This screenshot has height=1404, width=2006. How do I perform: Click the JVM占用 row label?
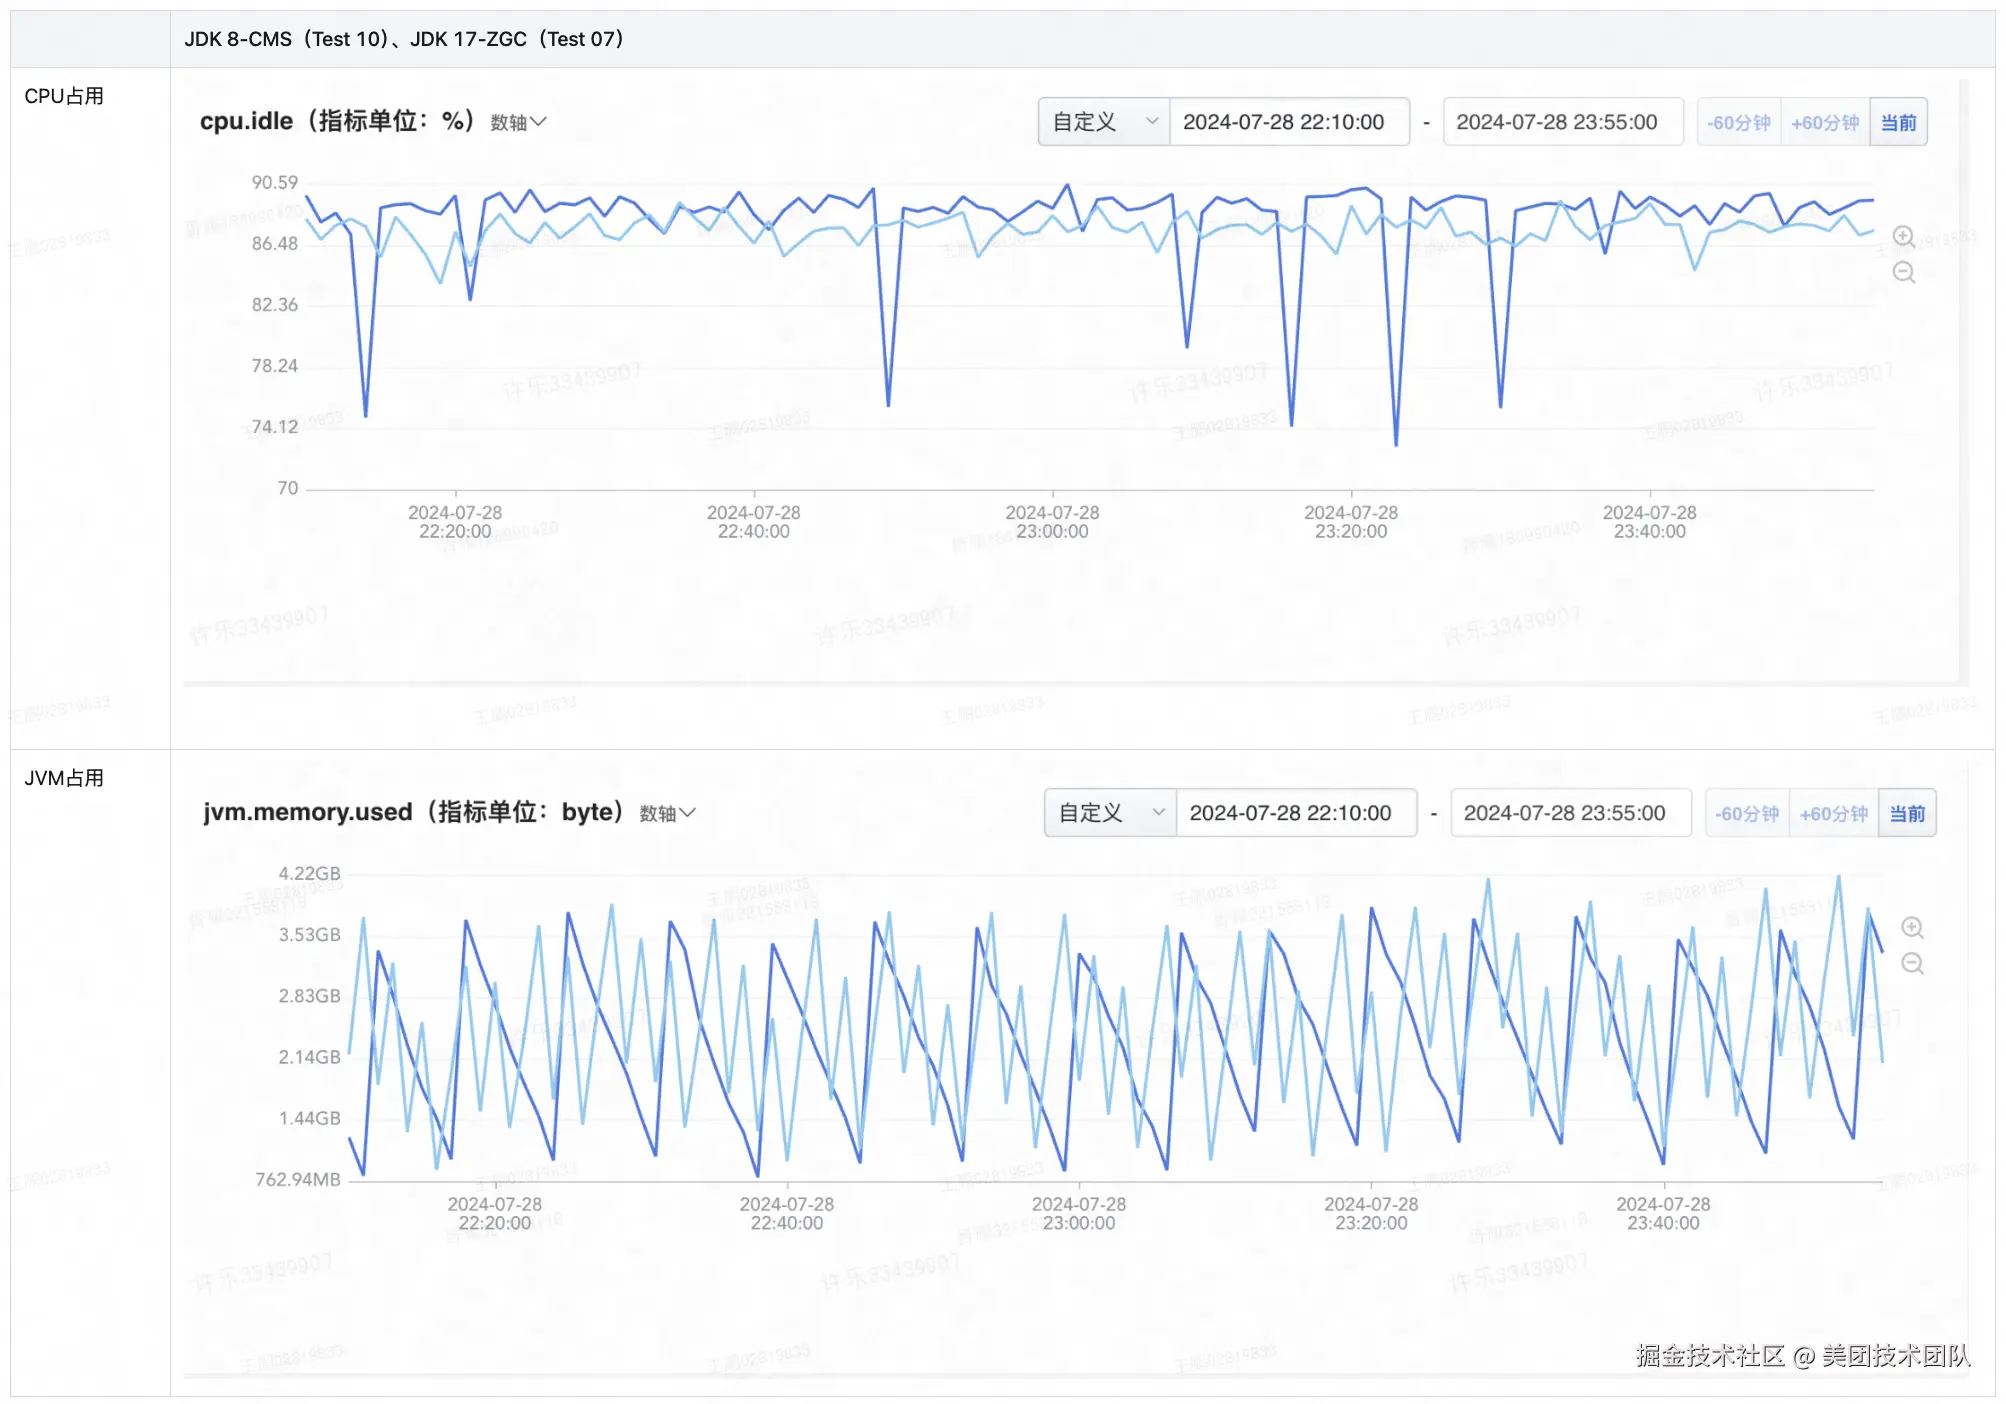click(x=64, y=778)
